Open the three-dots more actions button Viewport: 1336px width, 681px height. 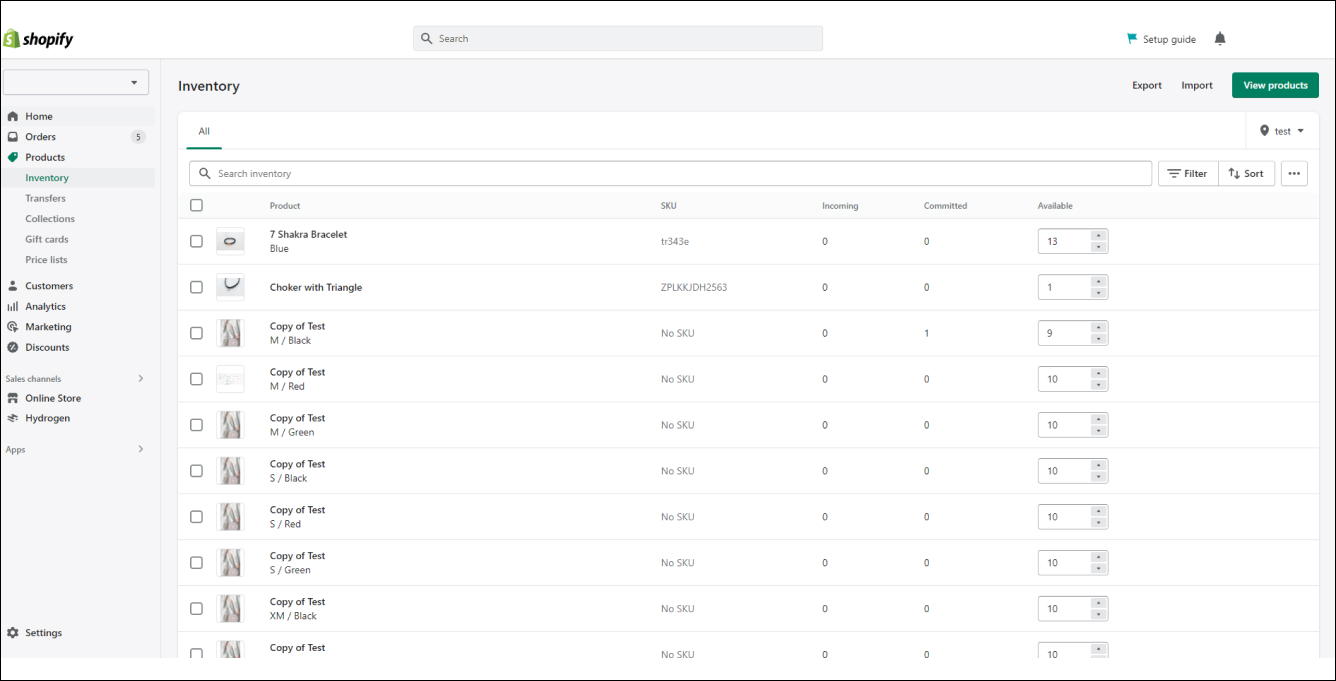pos(1294,173)
